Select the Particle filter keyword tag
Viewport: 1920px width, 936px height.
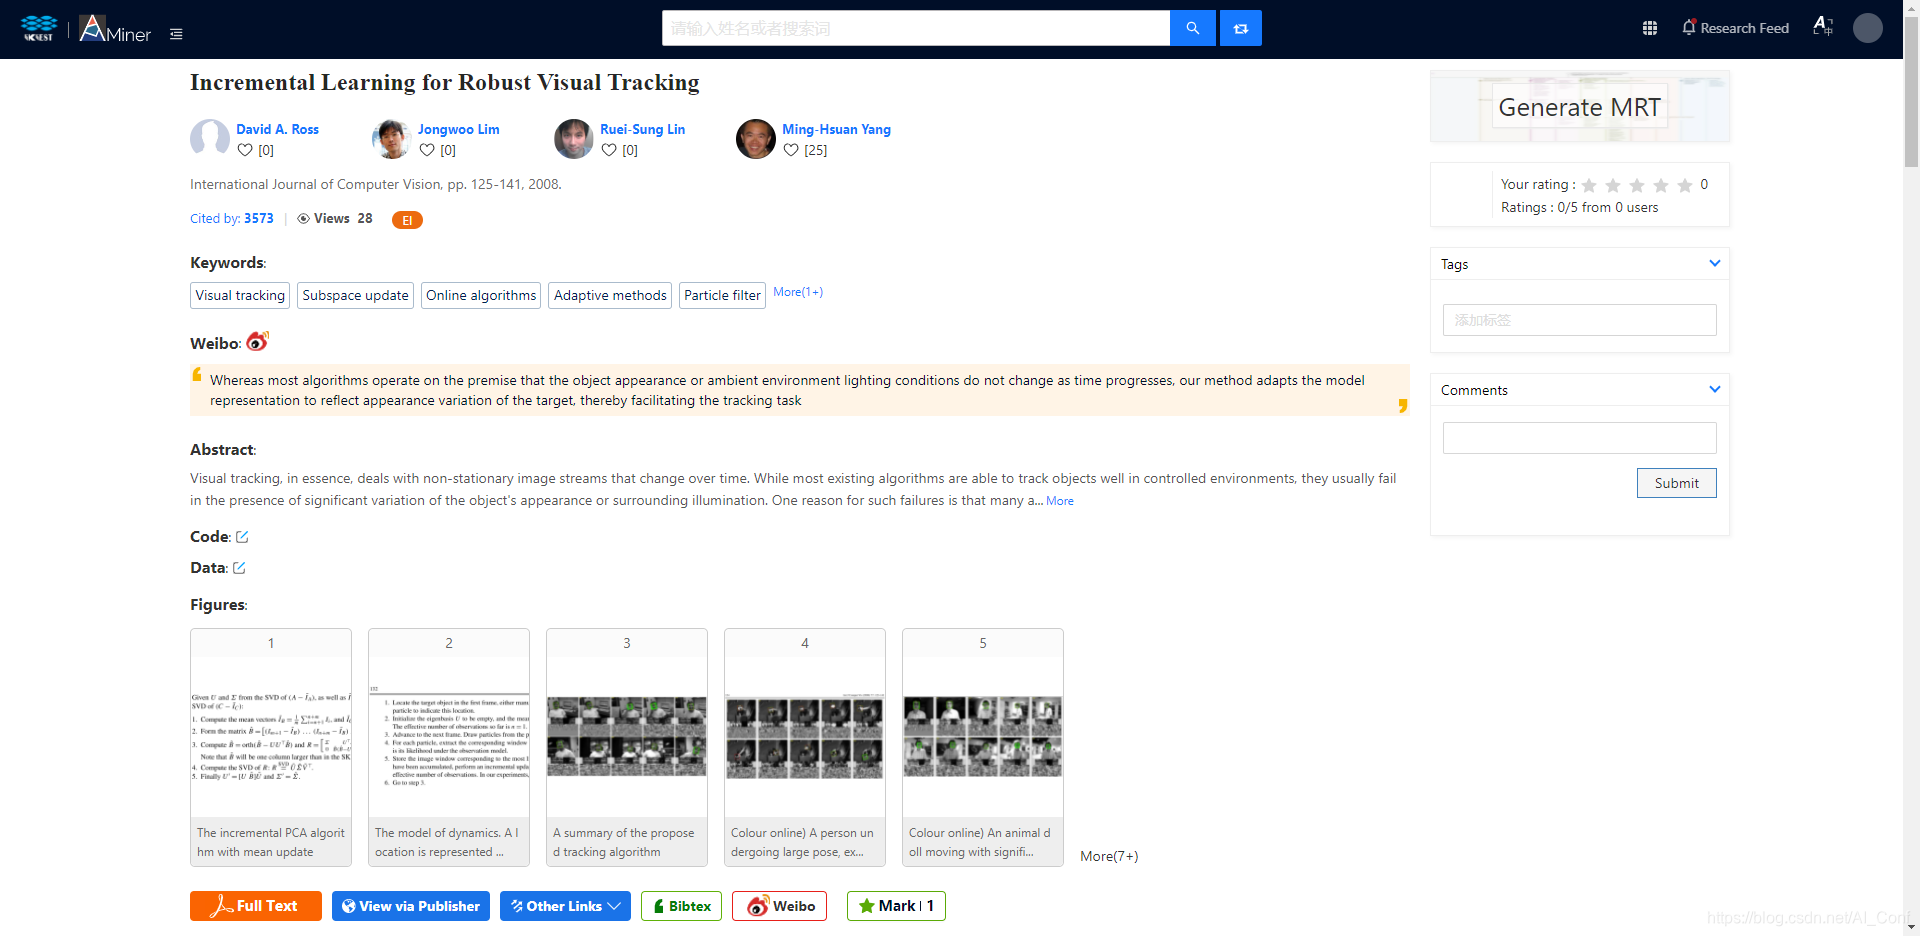pos(722,295)
